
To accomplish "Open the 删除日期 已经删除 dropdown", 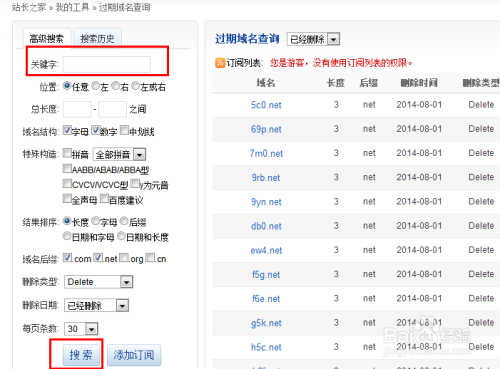I will (x=96, y=305).
